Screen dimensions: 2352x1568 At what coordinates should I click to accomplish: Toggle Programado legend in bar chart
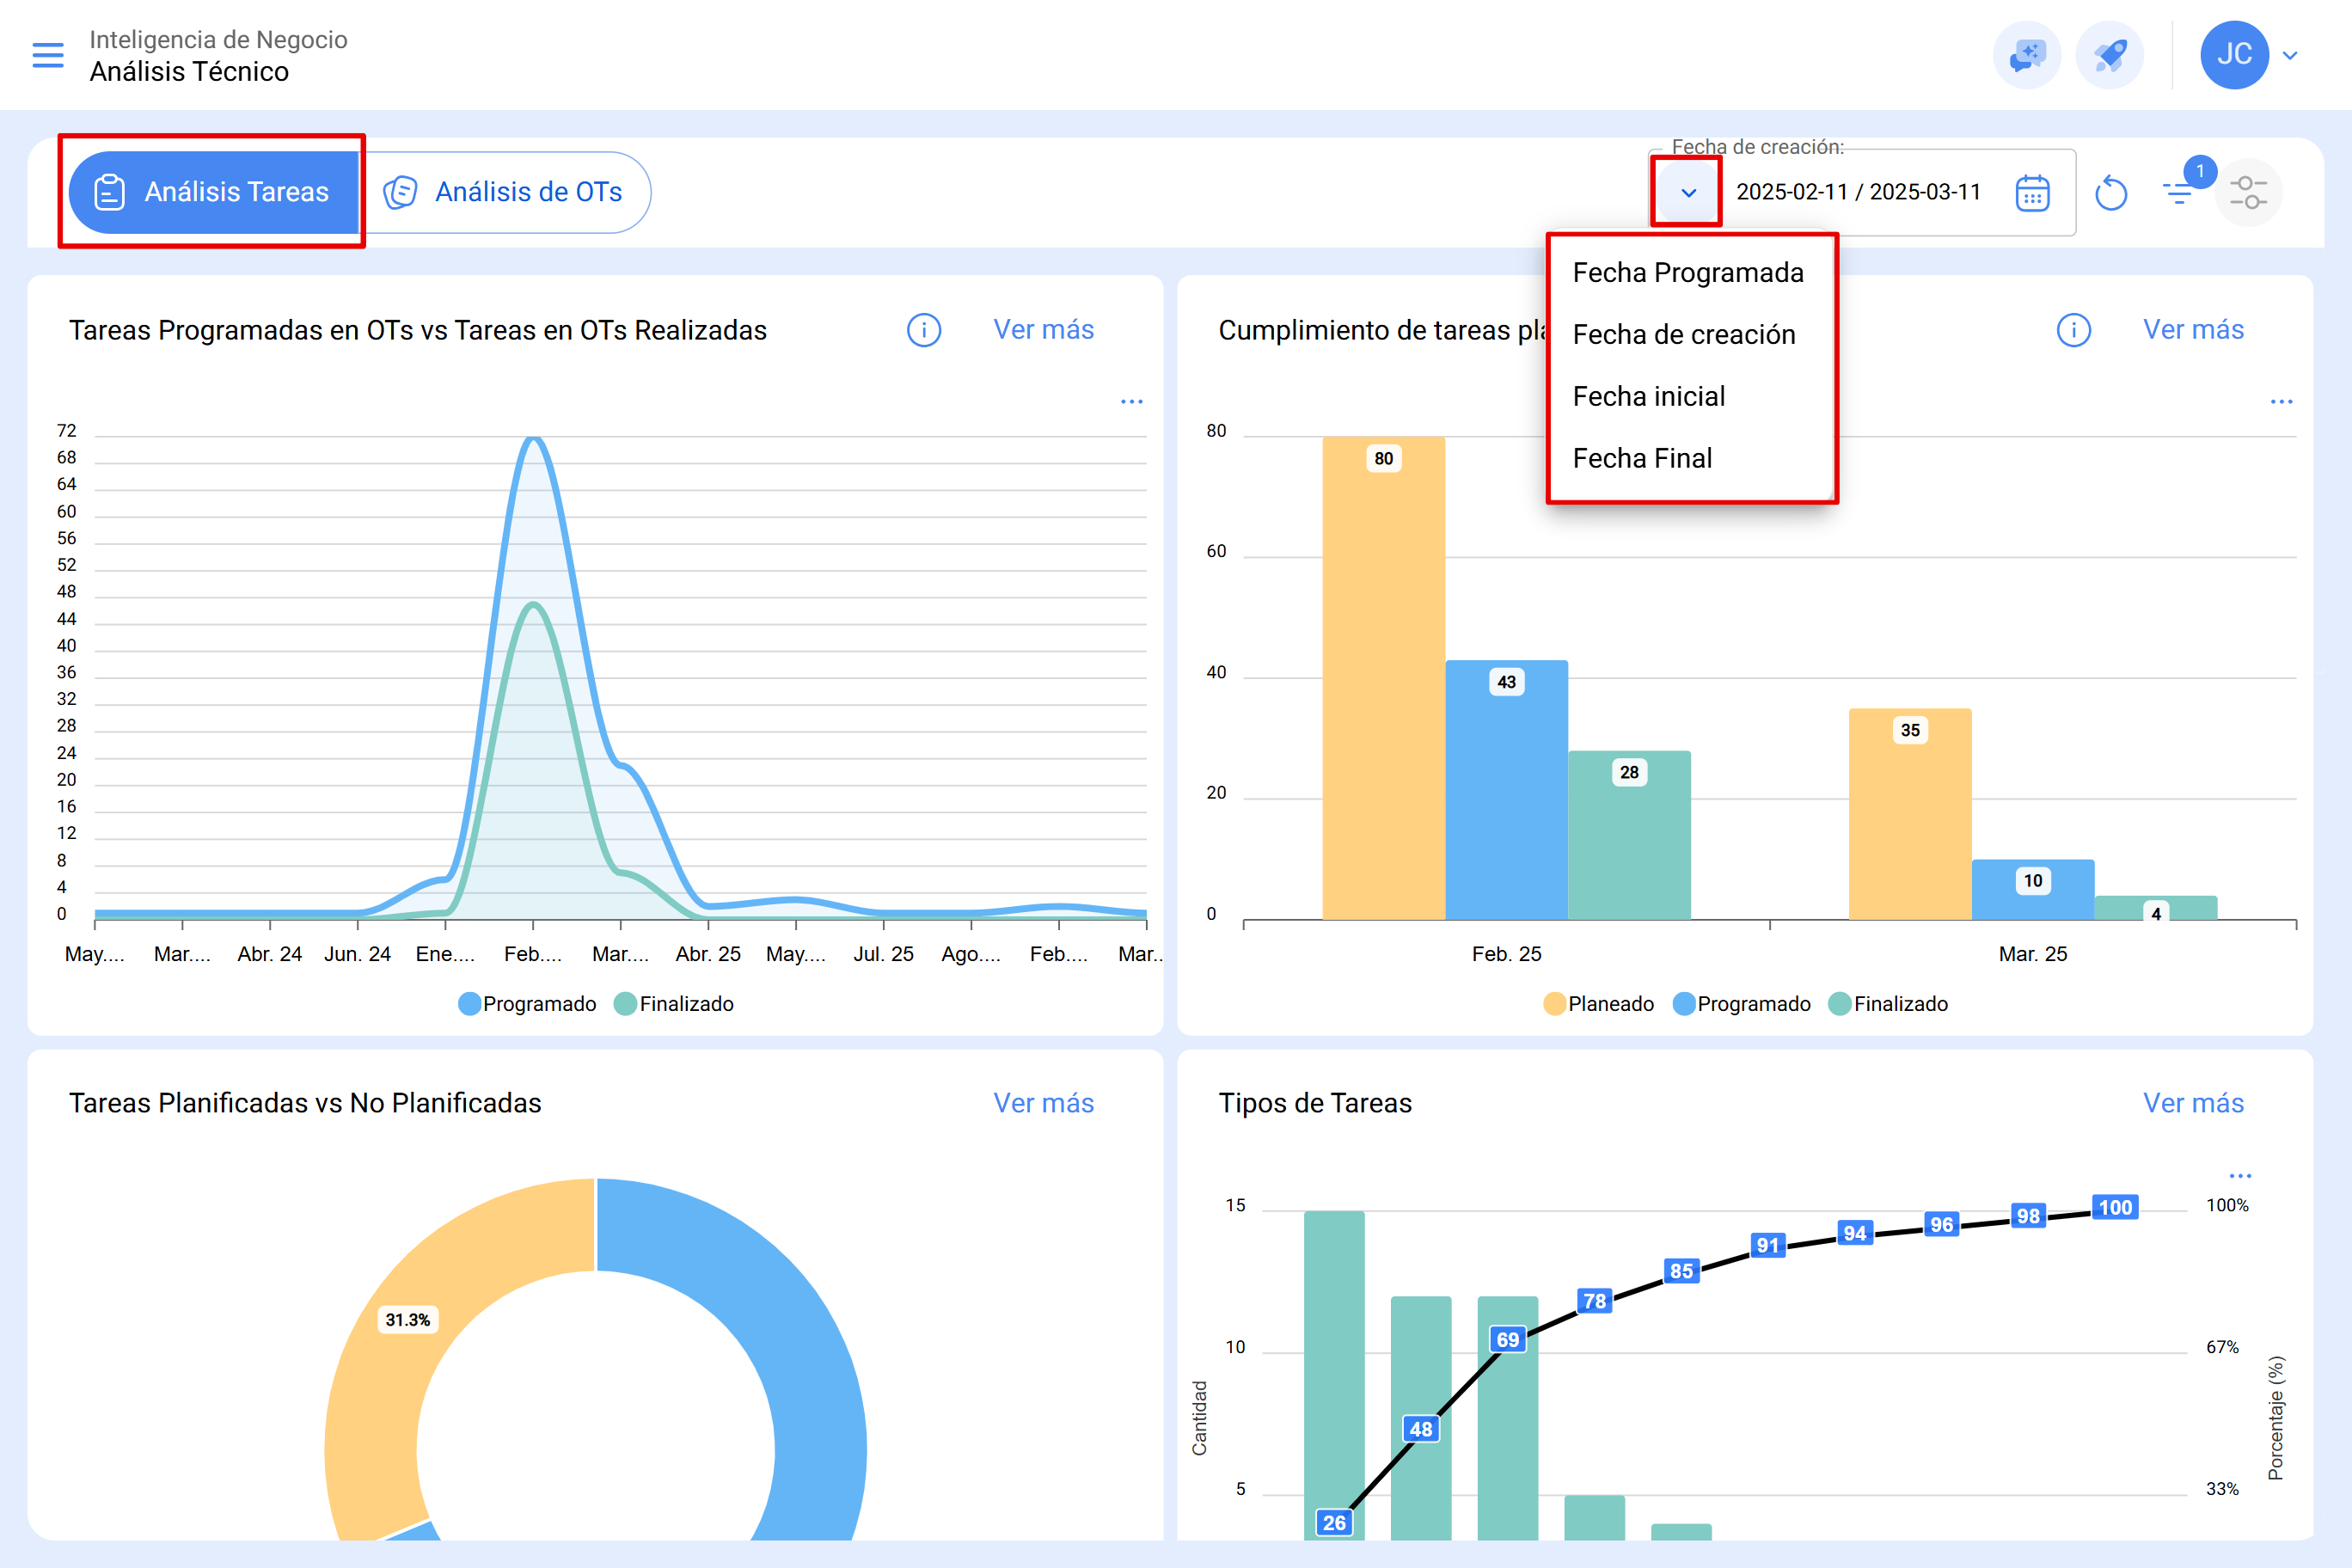pyautogui.click(x=1741, y=1004)
